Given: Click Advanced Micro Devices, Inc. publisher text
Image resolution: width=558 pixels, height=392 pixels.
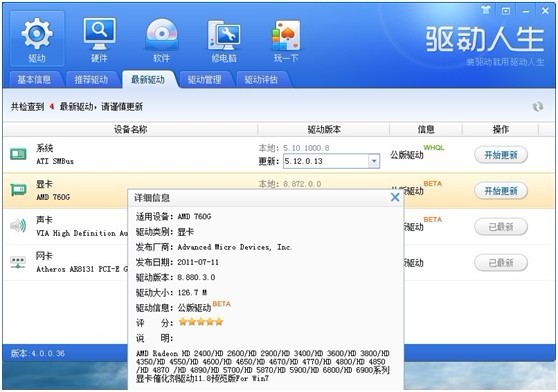Looking at the screenshot, I should pyautogui.click(x=235, y=247).
